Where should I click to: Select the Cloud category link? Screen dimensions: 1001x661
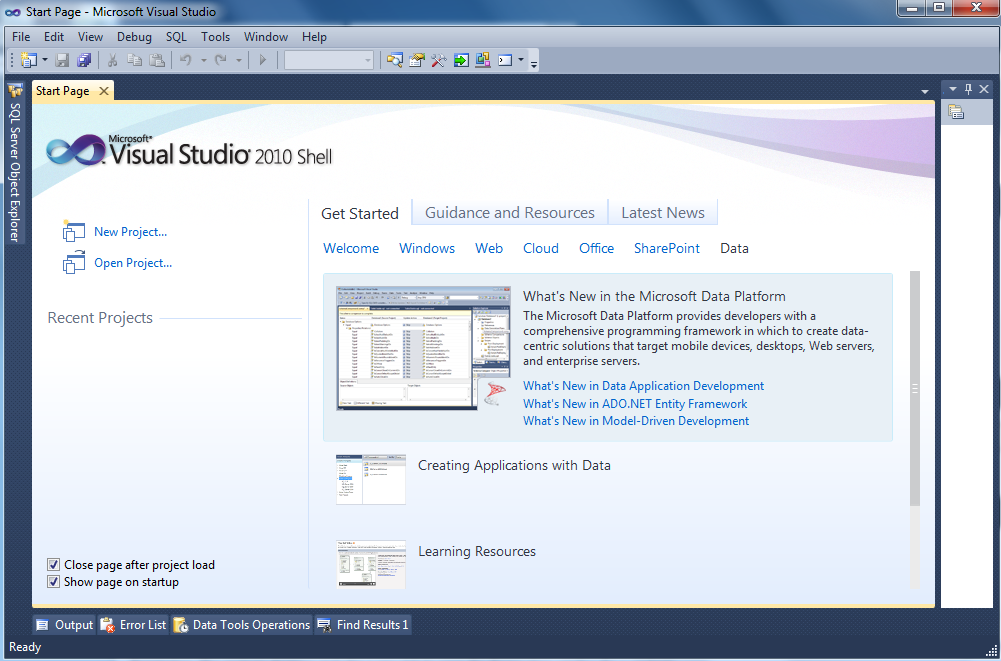coord(541,248)
